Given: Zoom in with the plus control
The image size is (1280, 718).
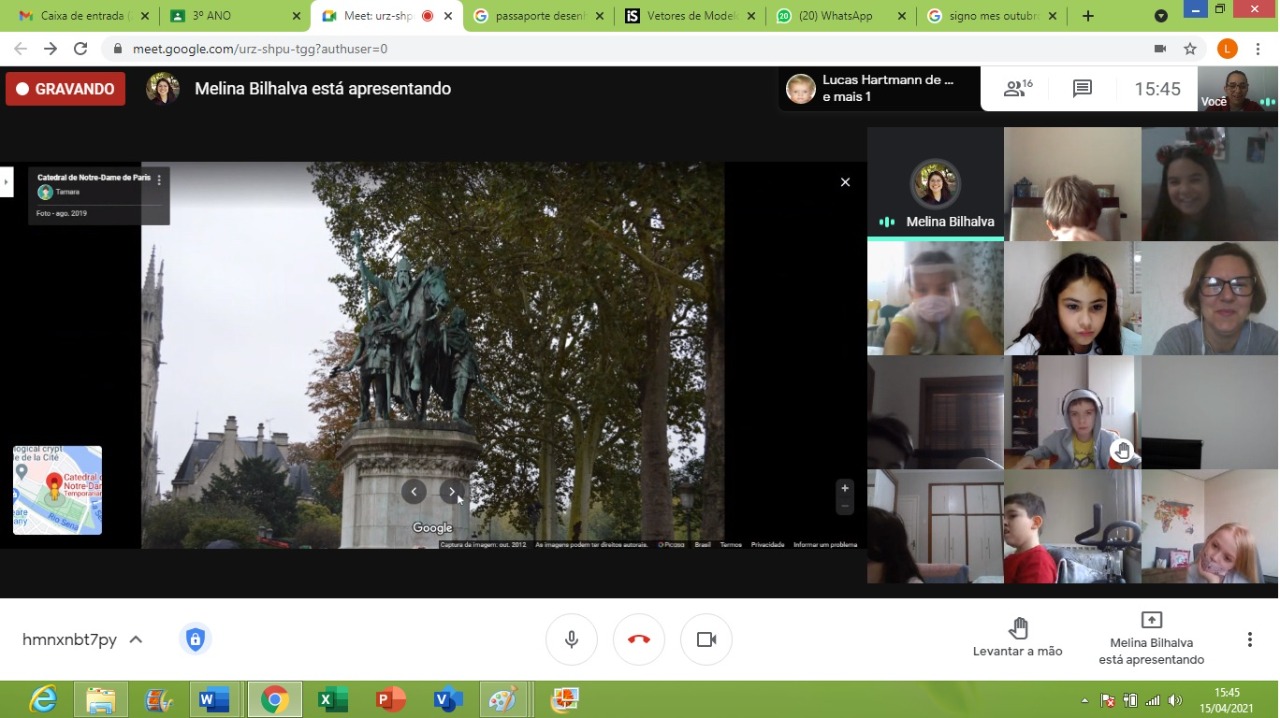Looking at the screenshot, I should click(845, 488).
